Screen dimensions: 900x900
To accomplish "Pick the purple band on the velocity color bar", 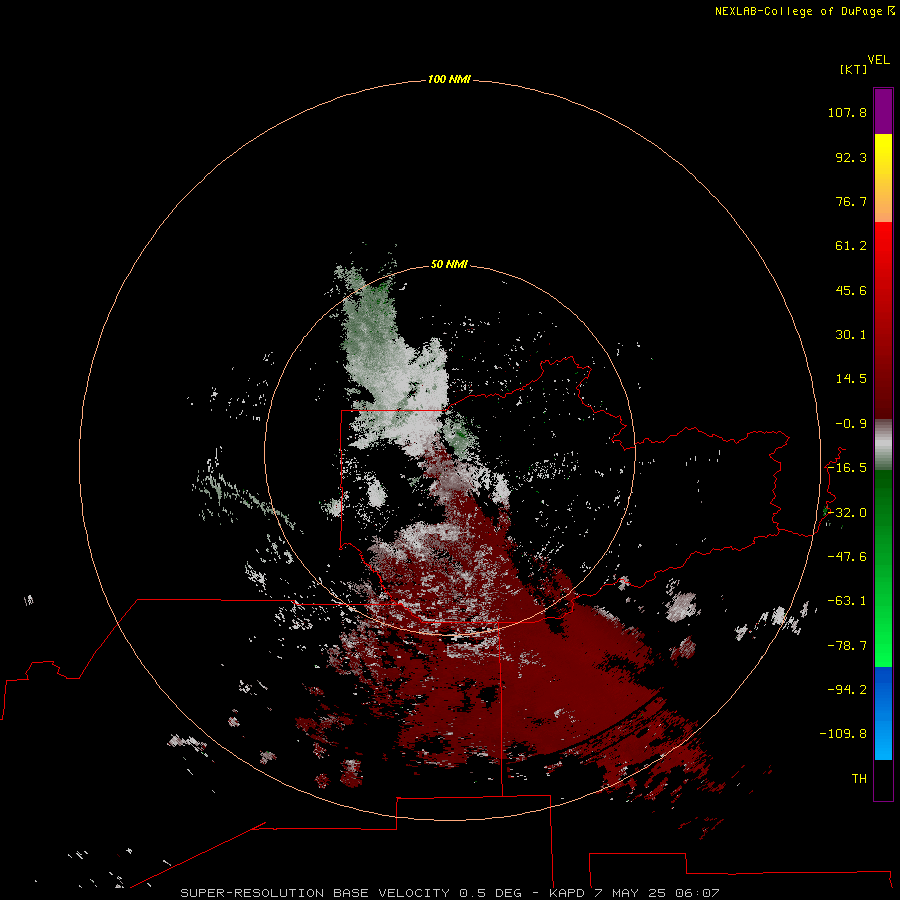I will 883,111.
